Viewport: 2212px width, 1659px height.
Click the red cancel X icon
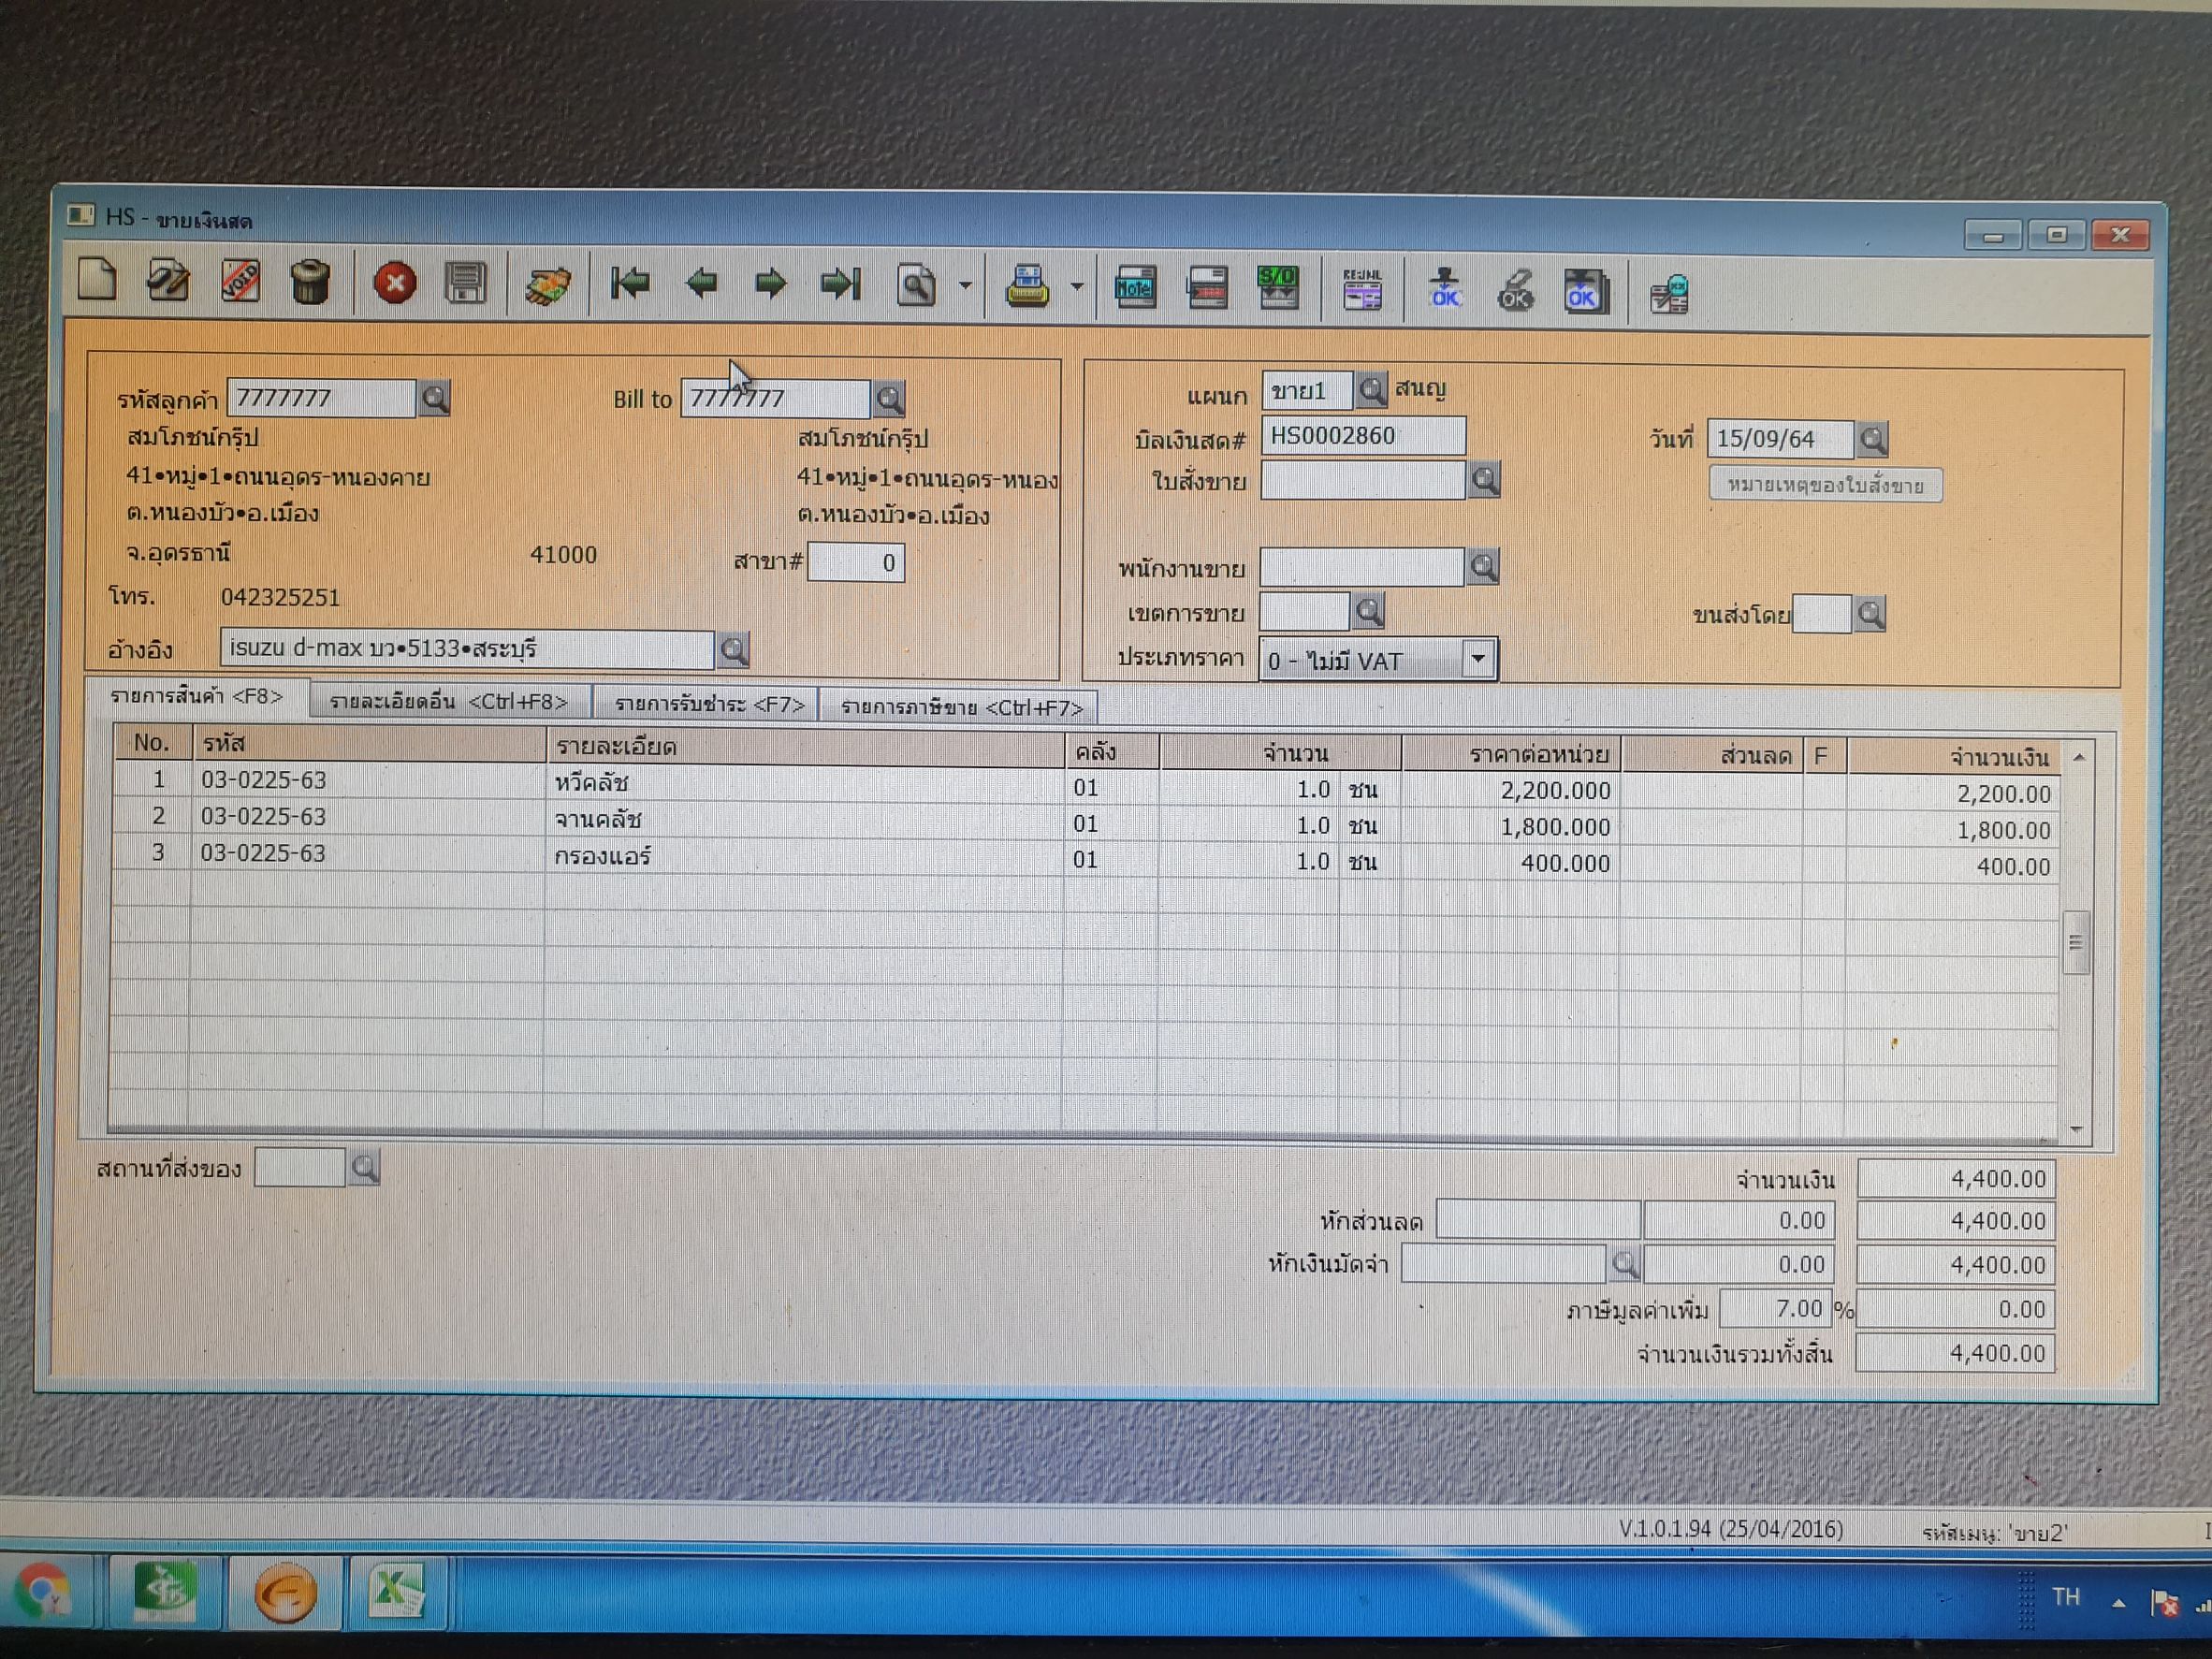pos(395,284)
